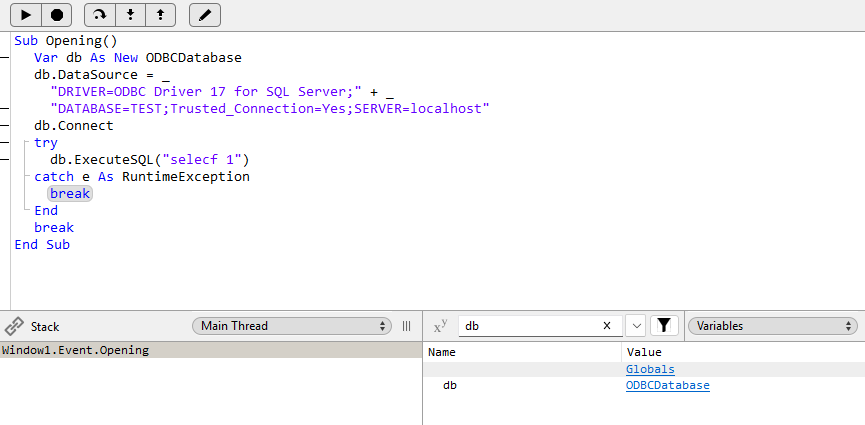Open the ODBCDatabase value link
865x425 pixels.
pos(667,385)
